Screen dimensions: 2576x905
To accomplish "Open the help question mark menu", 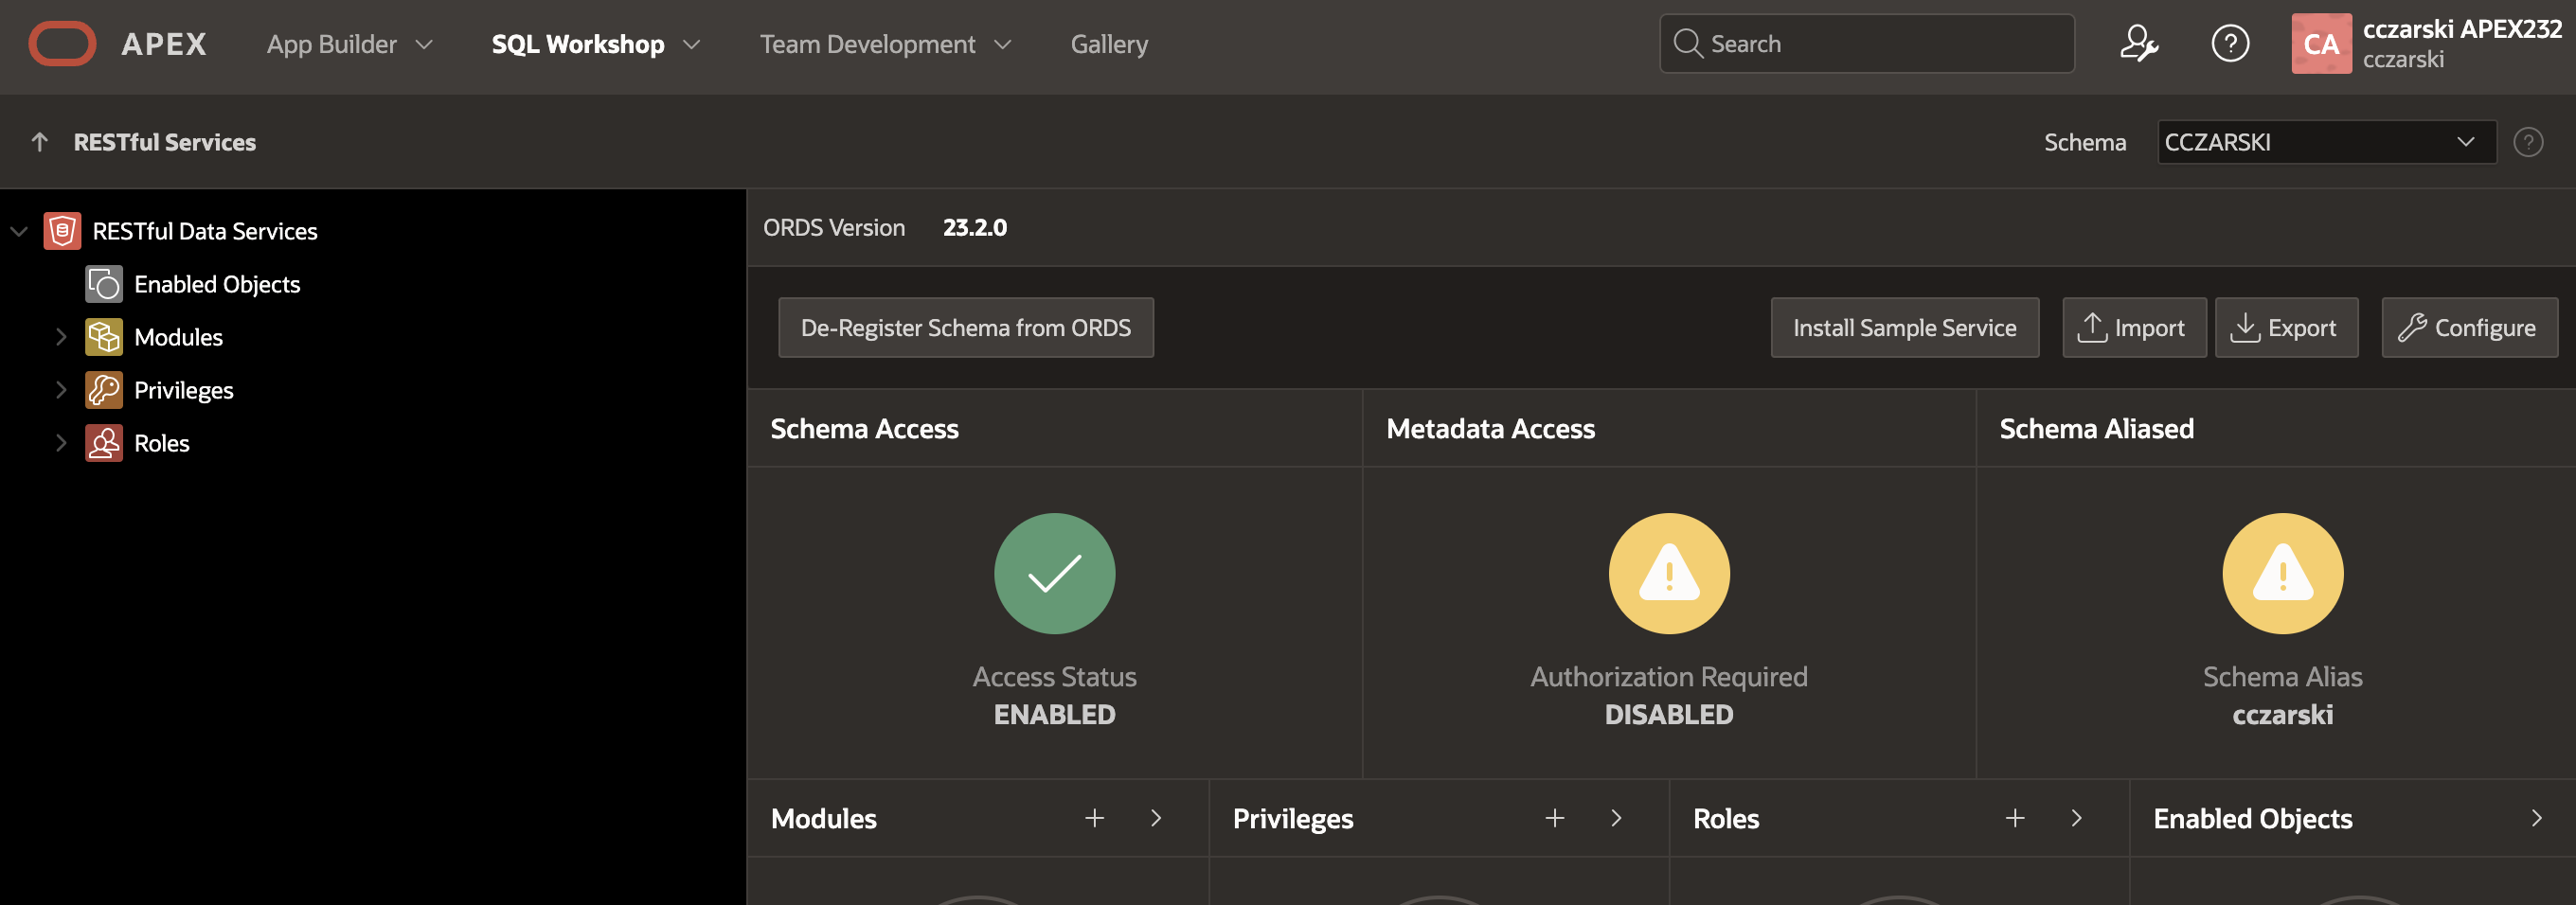I will pyautogui.click(x=2229, y=44).
